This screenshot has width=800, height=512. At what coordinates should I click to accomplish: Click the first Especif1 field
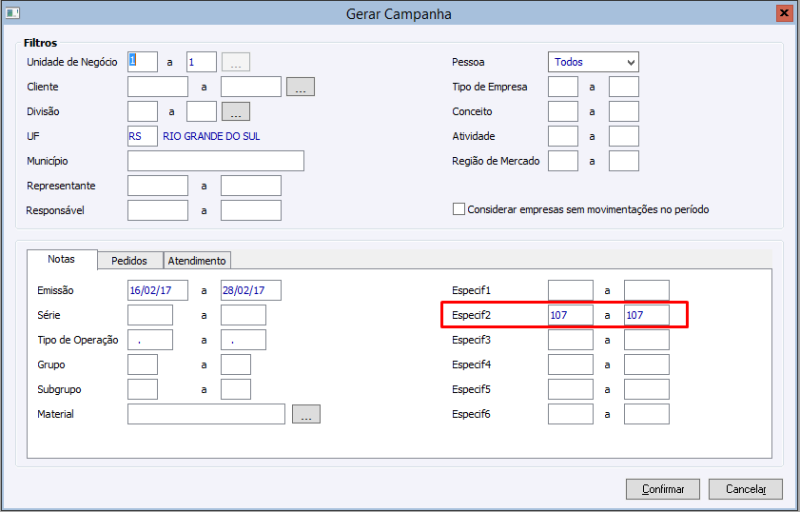[571, 290]
